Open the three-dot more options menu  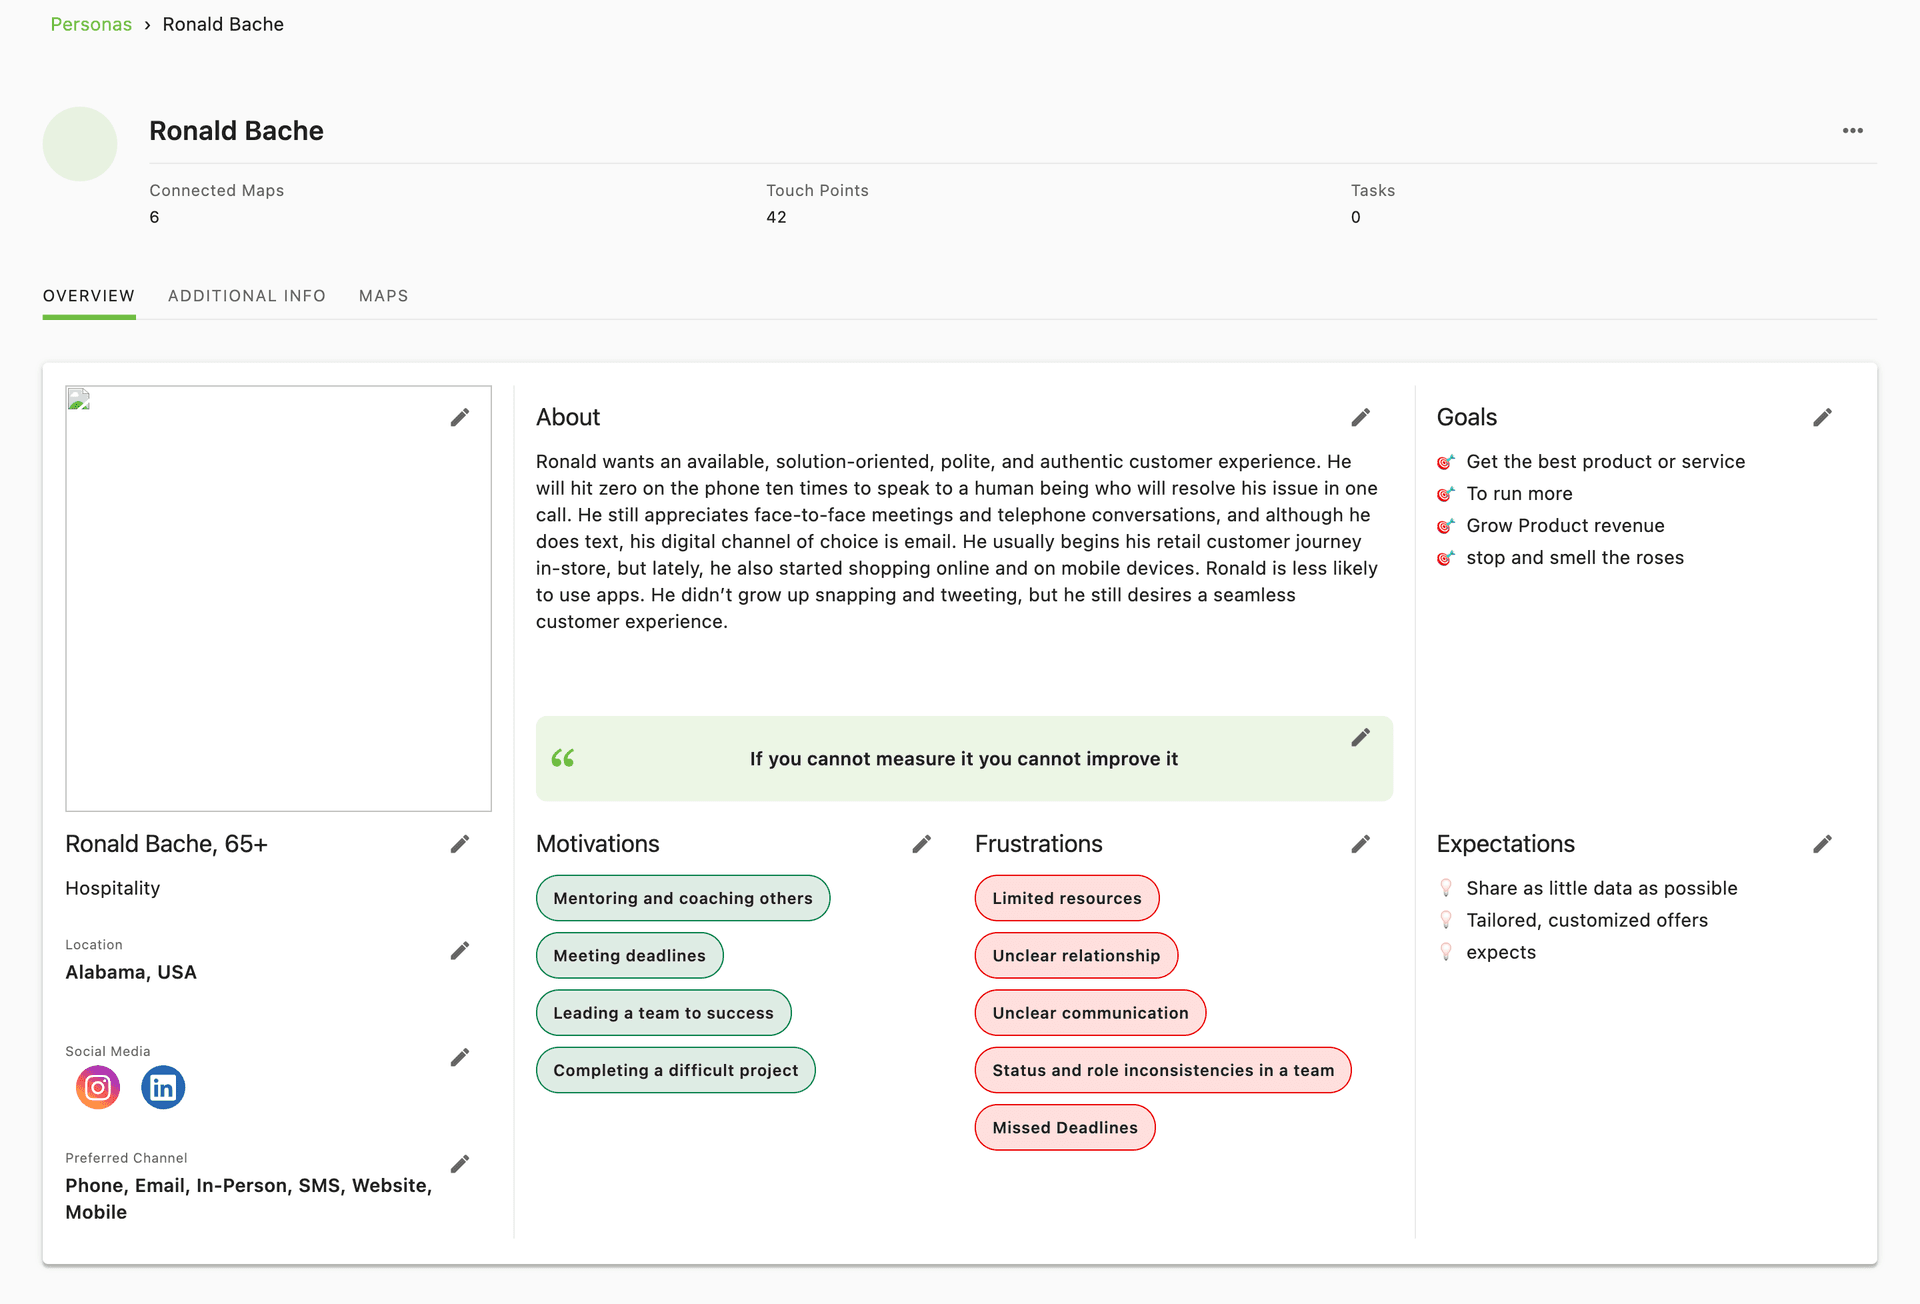tap(1852, 131)
